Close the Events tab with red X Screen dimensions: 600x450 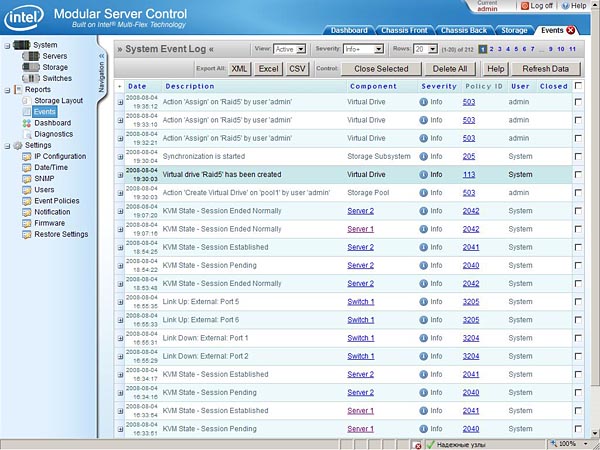coord(572,31)
